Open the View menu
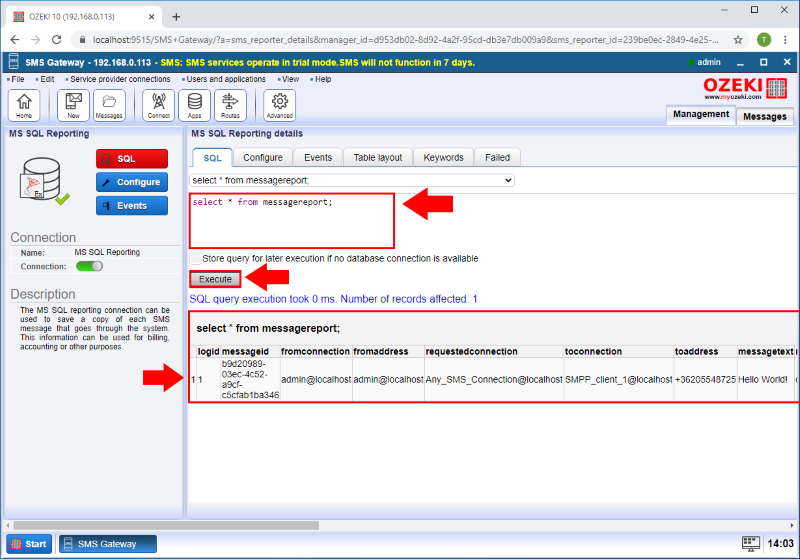The width and height of the screenshot is (800, 559). pyautogui.click(x=290, y=79)
